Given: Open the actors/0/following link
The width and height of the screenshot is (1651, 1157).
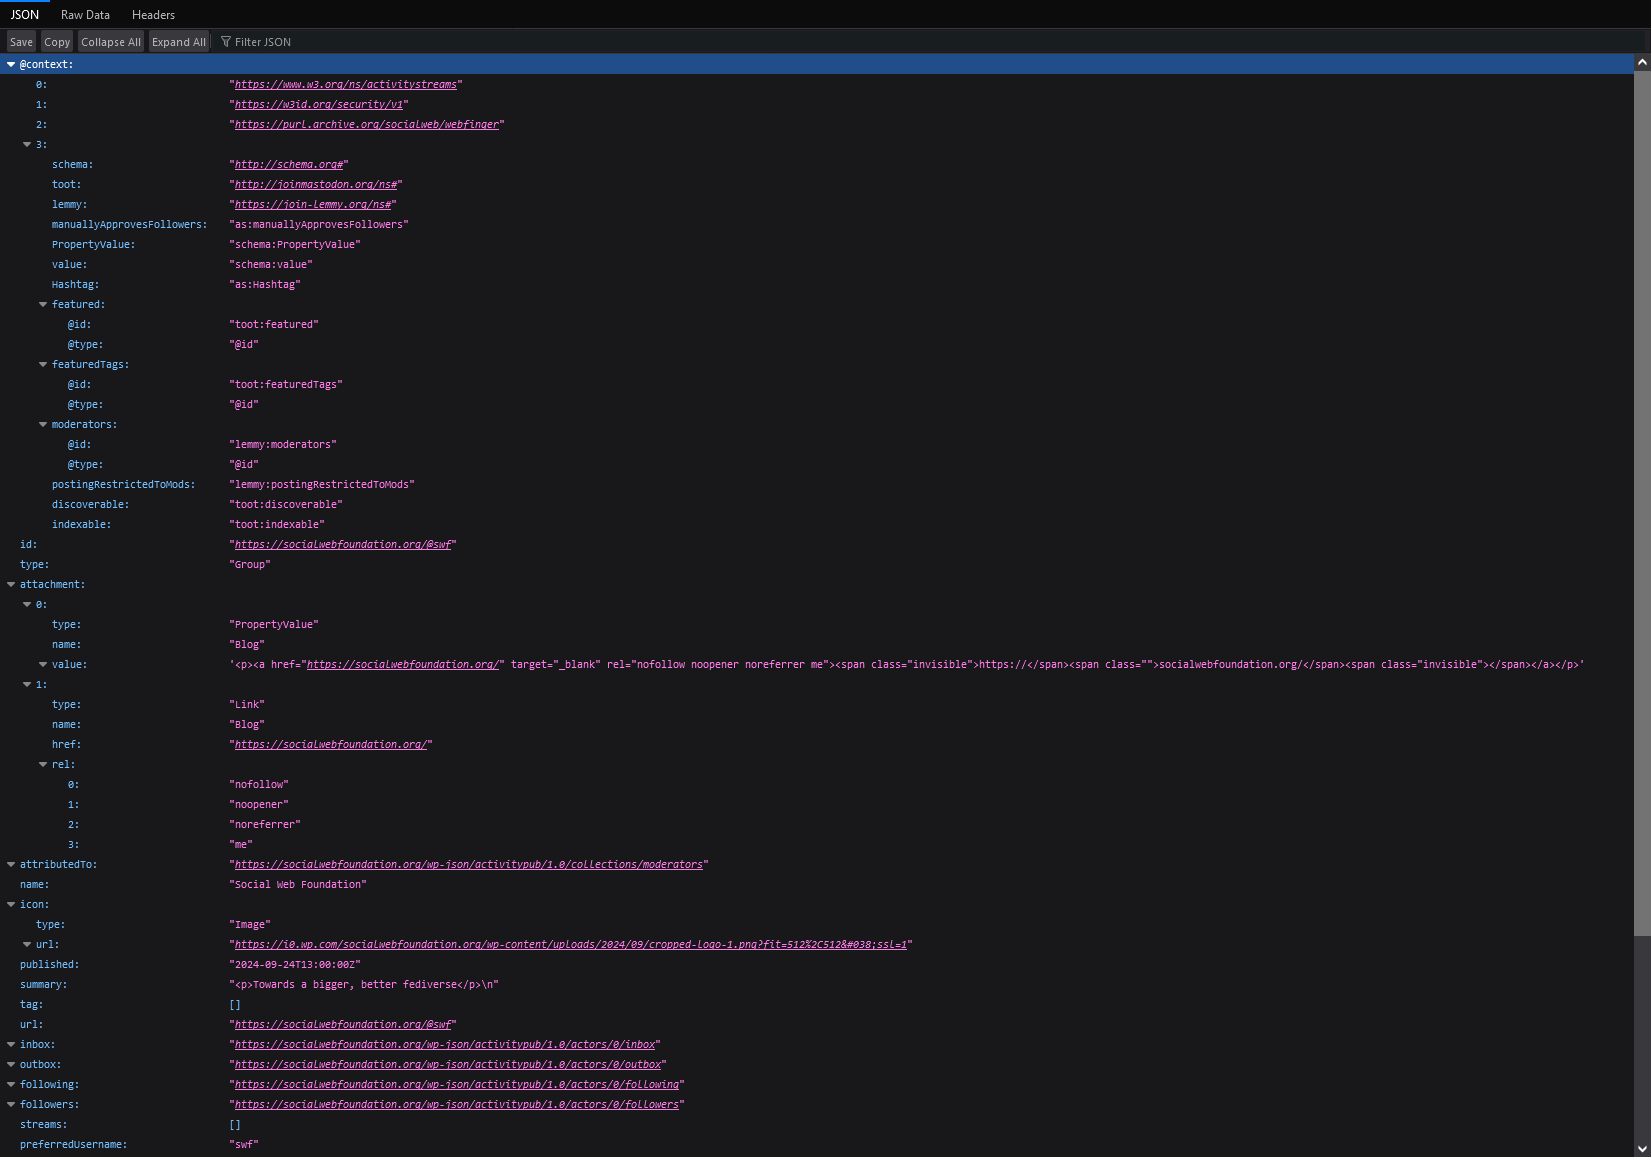Looking at the screenshot, I should tap(456, 1084).
